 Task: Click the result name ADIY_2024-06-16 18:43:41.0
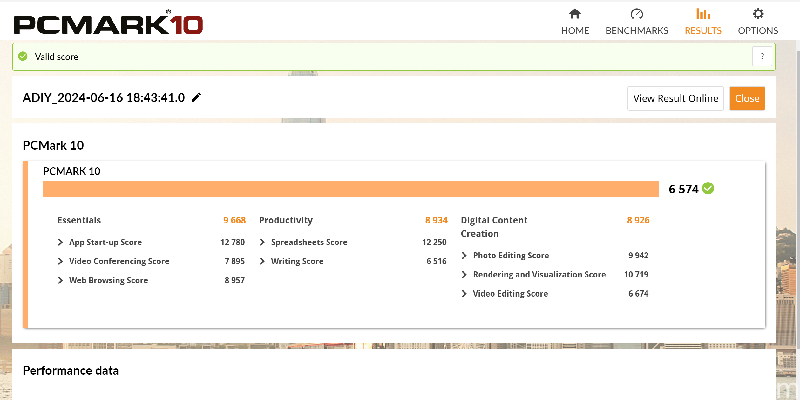click(x=104, y=97)
